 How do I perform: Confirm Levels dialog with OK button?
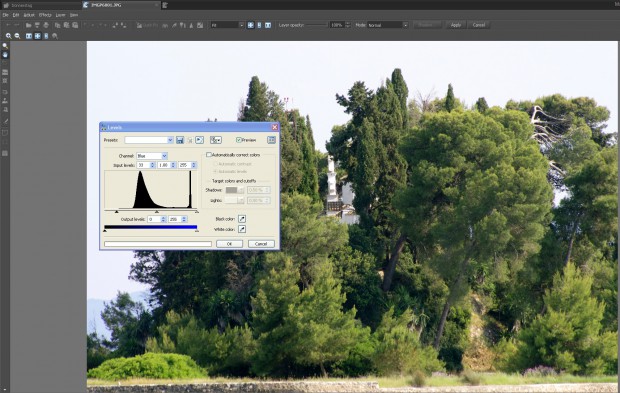coord(229,244)
